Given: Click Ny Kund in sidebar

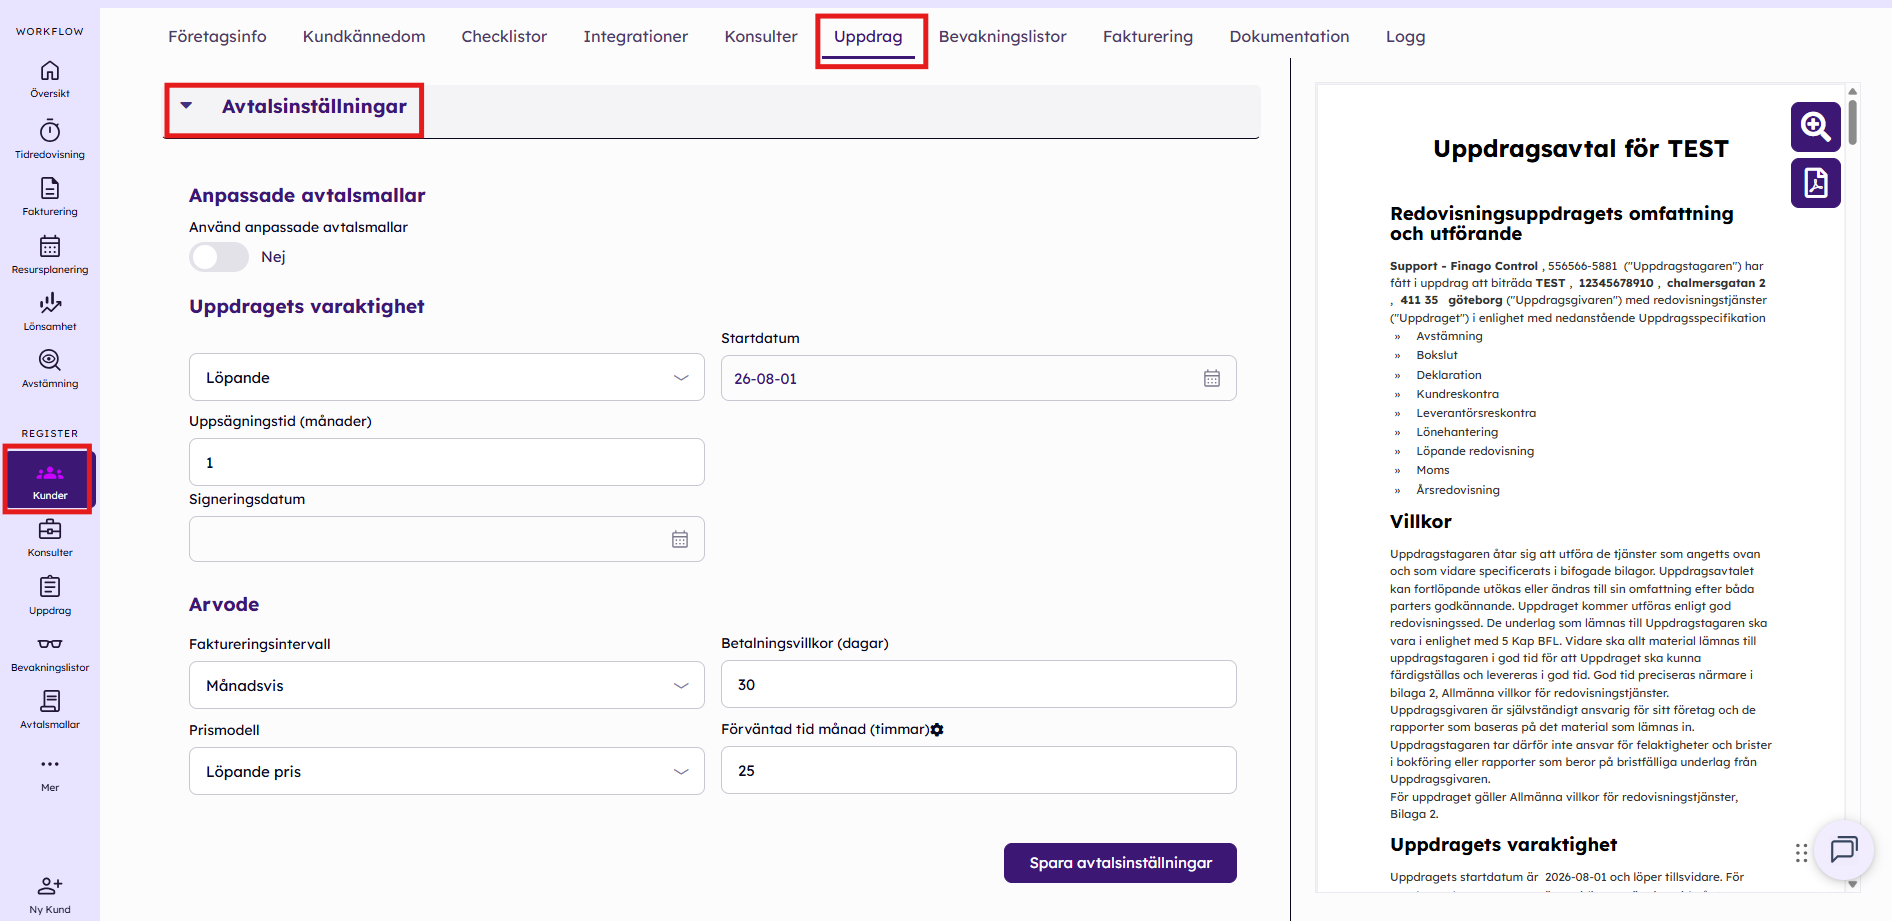Looking at the screenshot, I should pos(50,895).
